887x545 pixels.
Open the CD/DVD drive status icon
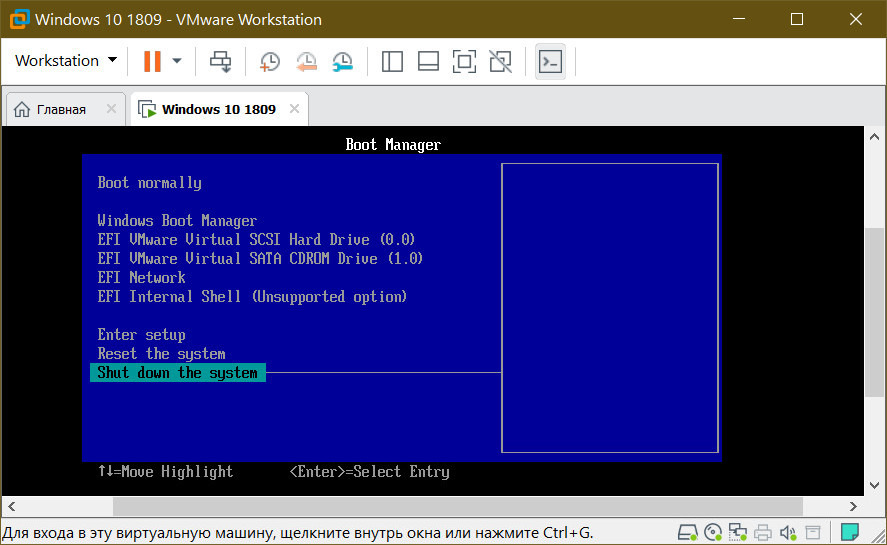(x=713, y=533)
